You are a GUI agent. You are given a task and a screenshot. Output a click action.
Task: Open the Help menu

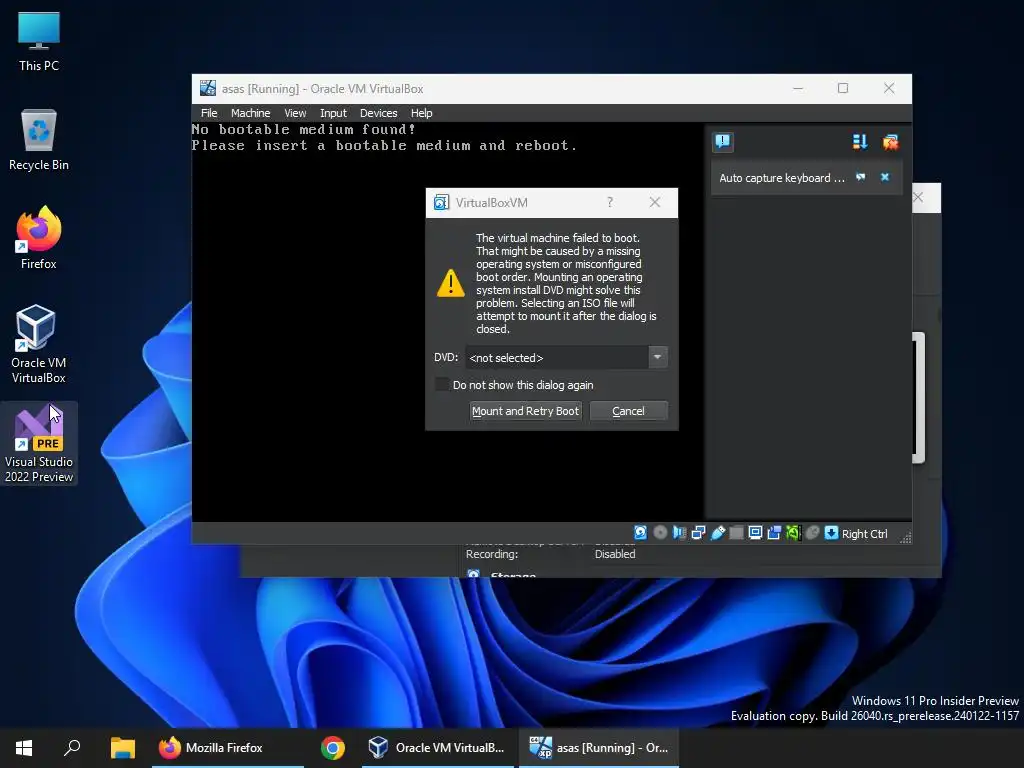tap(421, 113)
